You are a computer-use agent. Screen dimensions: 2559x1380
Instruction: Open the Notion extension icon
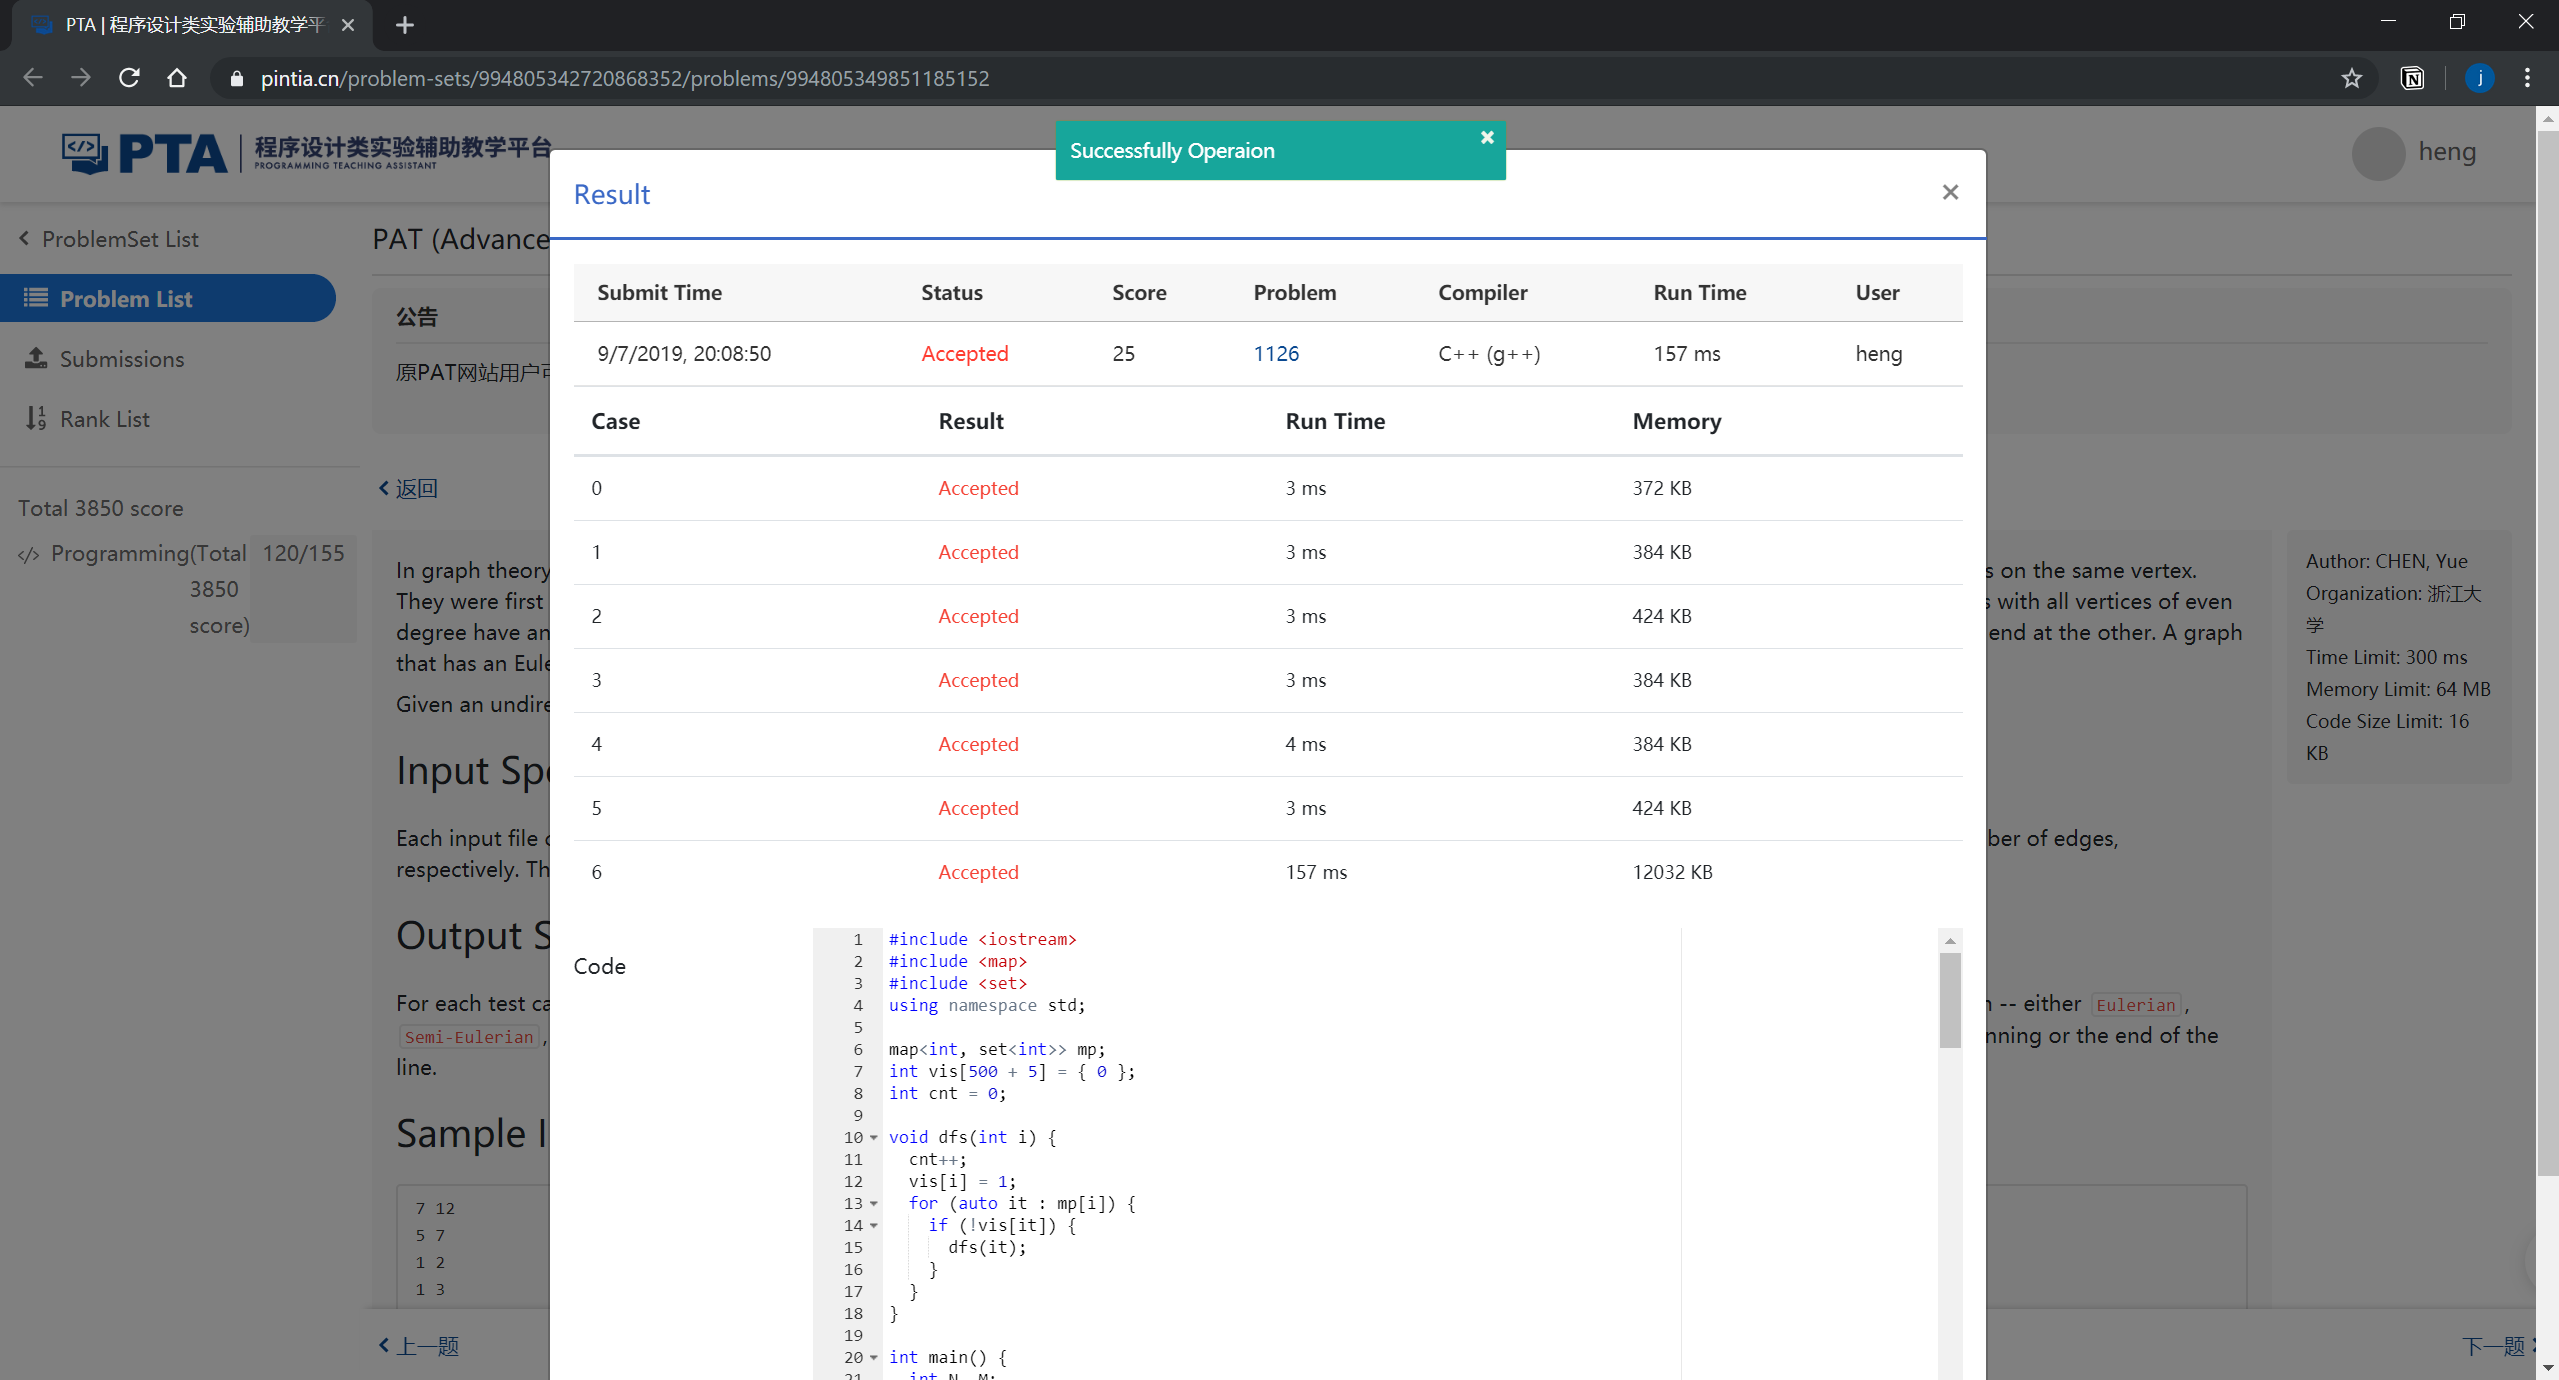pyautogui.click(x=2412, y=78)
